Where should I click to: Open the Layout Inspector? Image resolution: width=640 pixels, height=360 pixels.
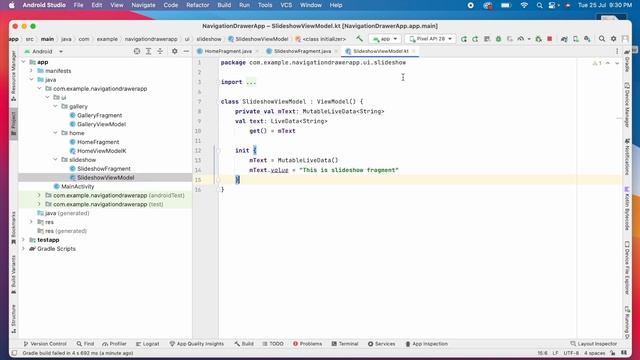pyautogui.click(x=593, y=344)
